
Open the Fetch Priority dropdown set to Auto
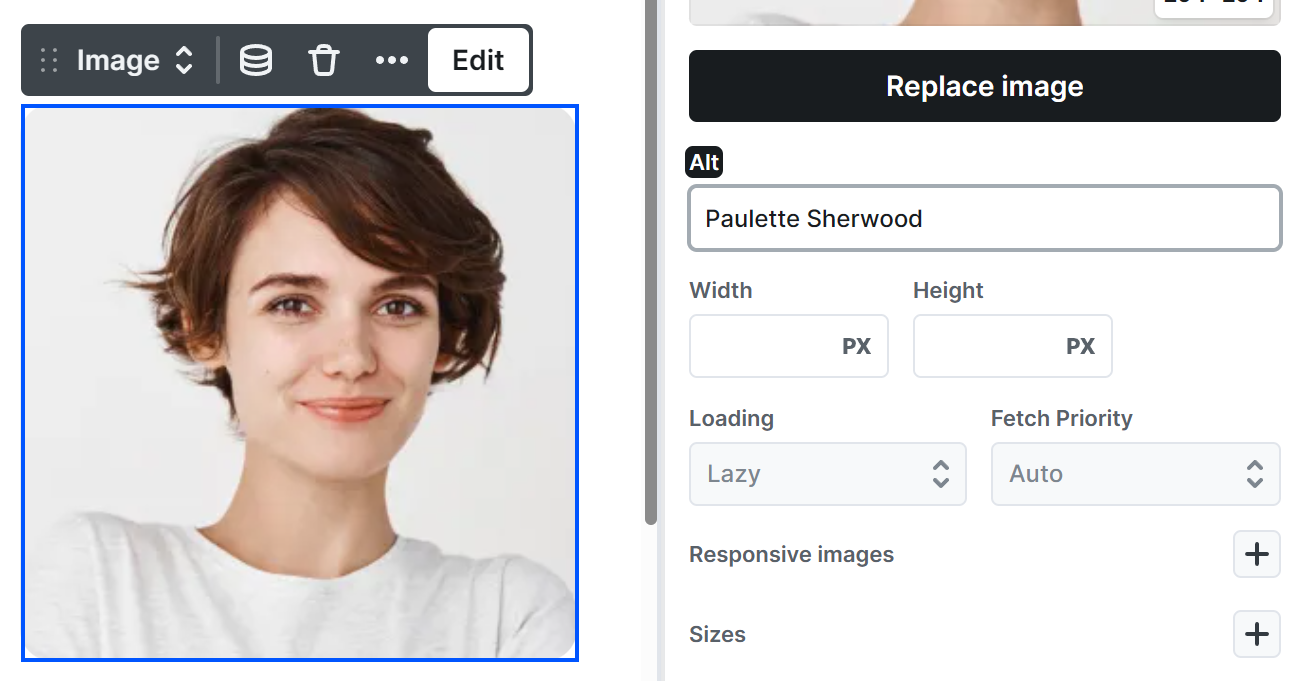pos(1135,474)
